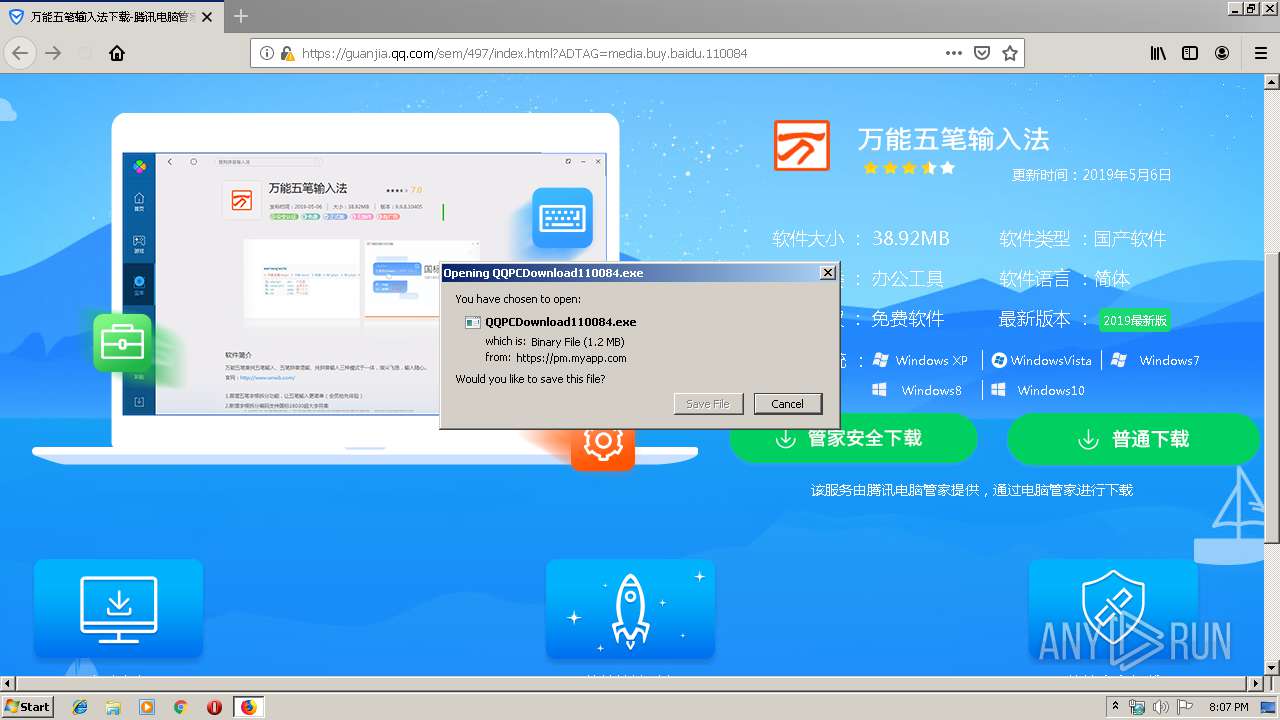The height and width of the screenshot is (720, 1280).
Task: Click the rocket feature icon
Action: pos(630,610)
